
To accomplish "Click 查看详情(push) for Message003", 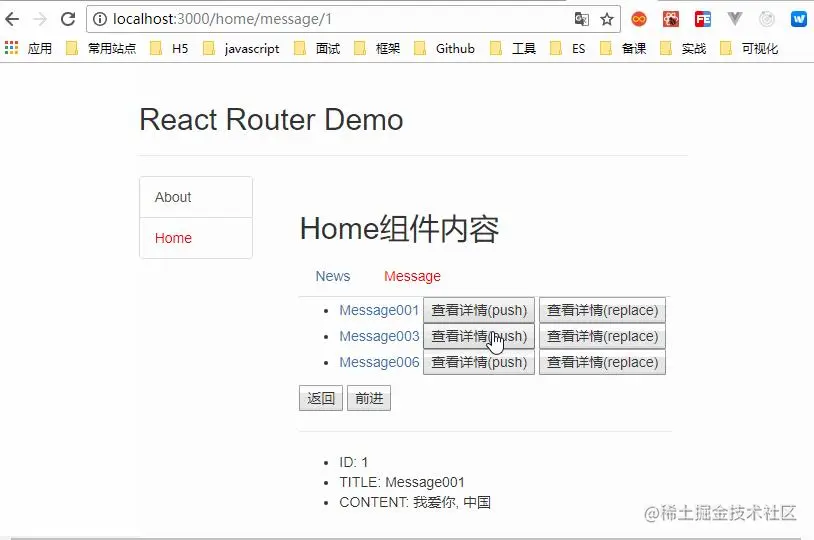I will point(479,336).
